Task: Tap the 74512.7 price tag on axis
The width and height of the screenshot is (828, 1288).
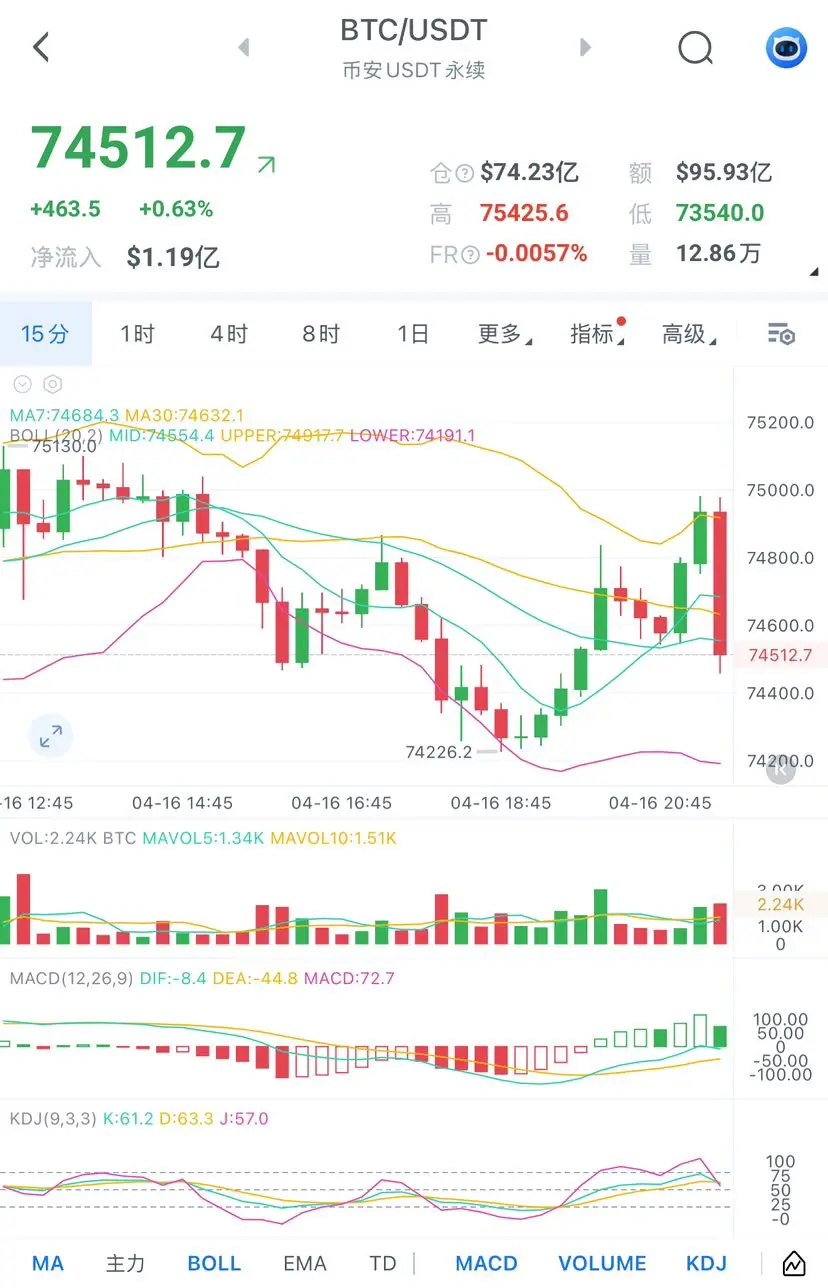Action: pos(780,656)
